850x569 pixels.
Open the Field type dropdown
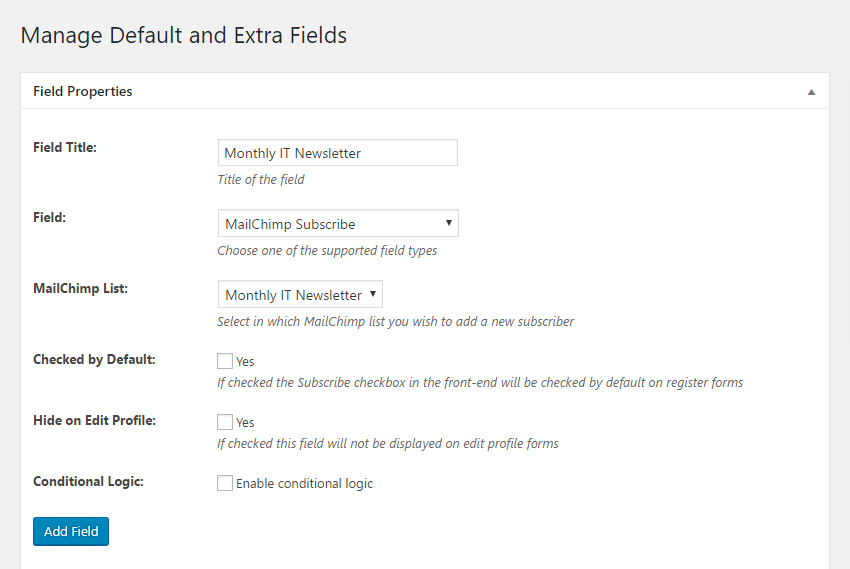[338, 223]
